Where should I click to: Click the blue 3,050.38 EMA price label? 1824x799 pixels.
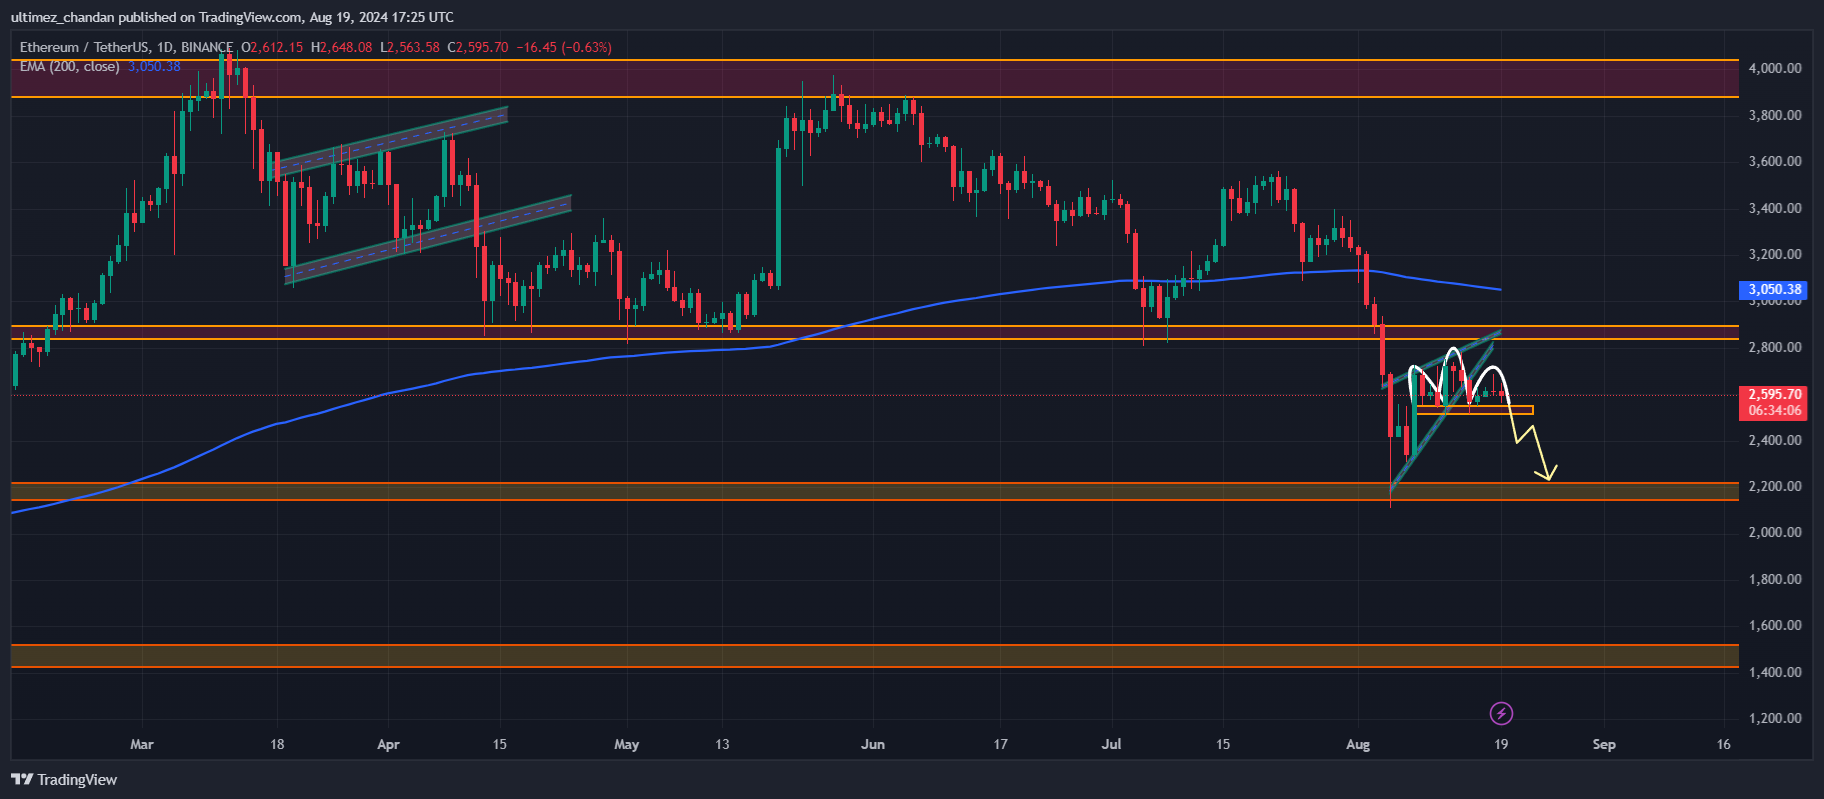(1774, 290)
